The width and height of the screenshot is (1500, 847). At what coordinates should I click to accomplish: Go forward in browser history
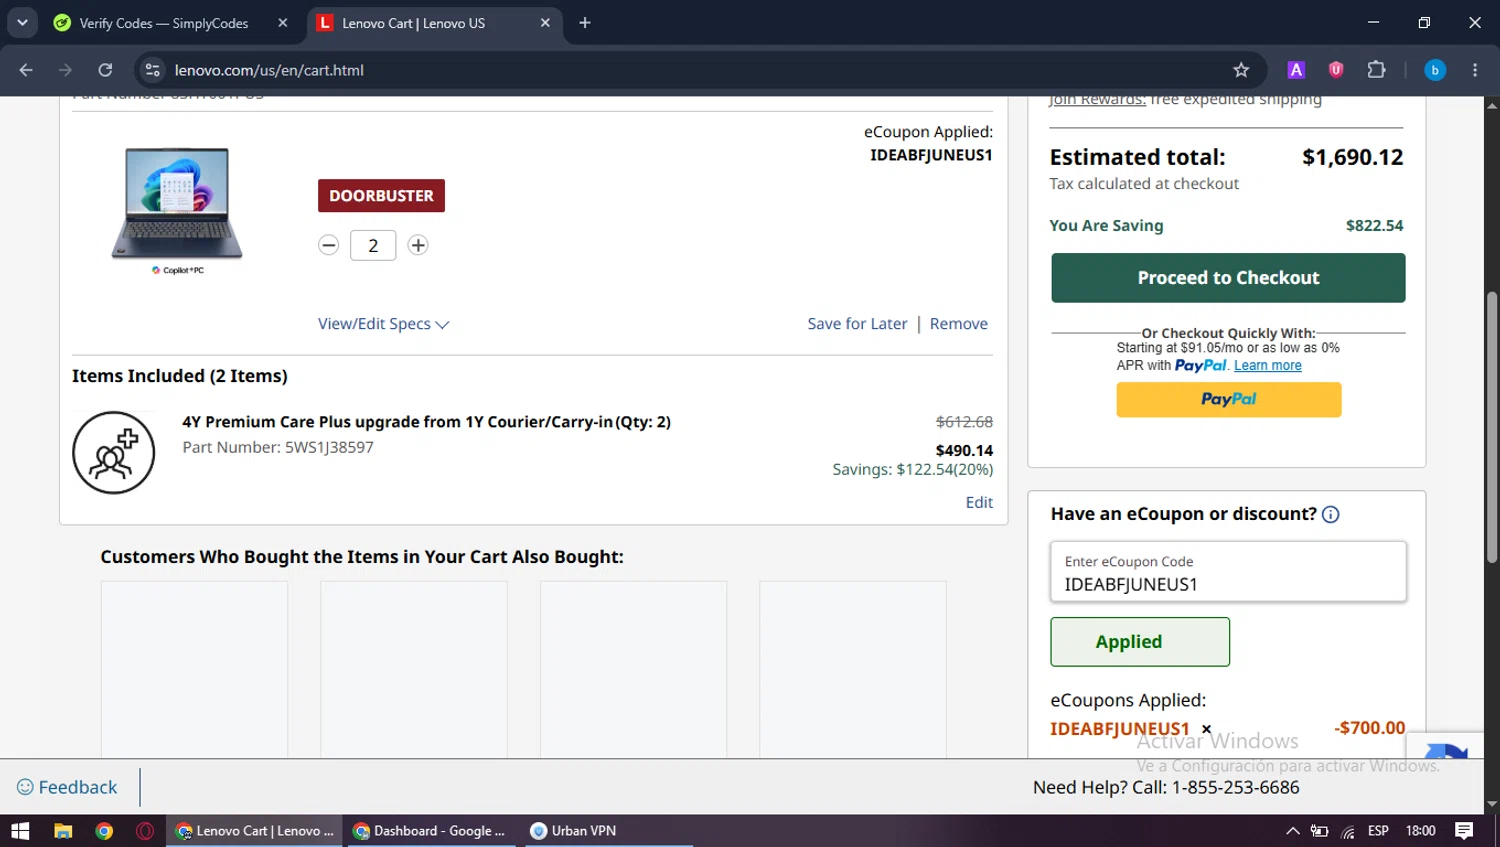65,70
